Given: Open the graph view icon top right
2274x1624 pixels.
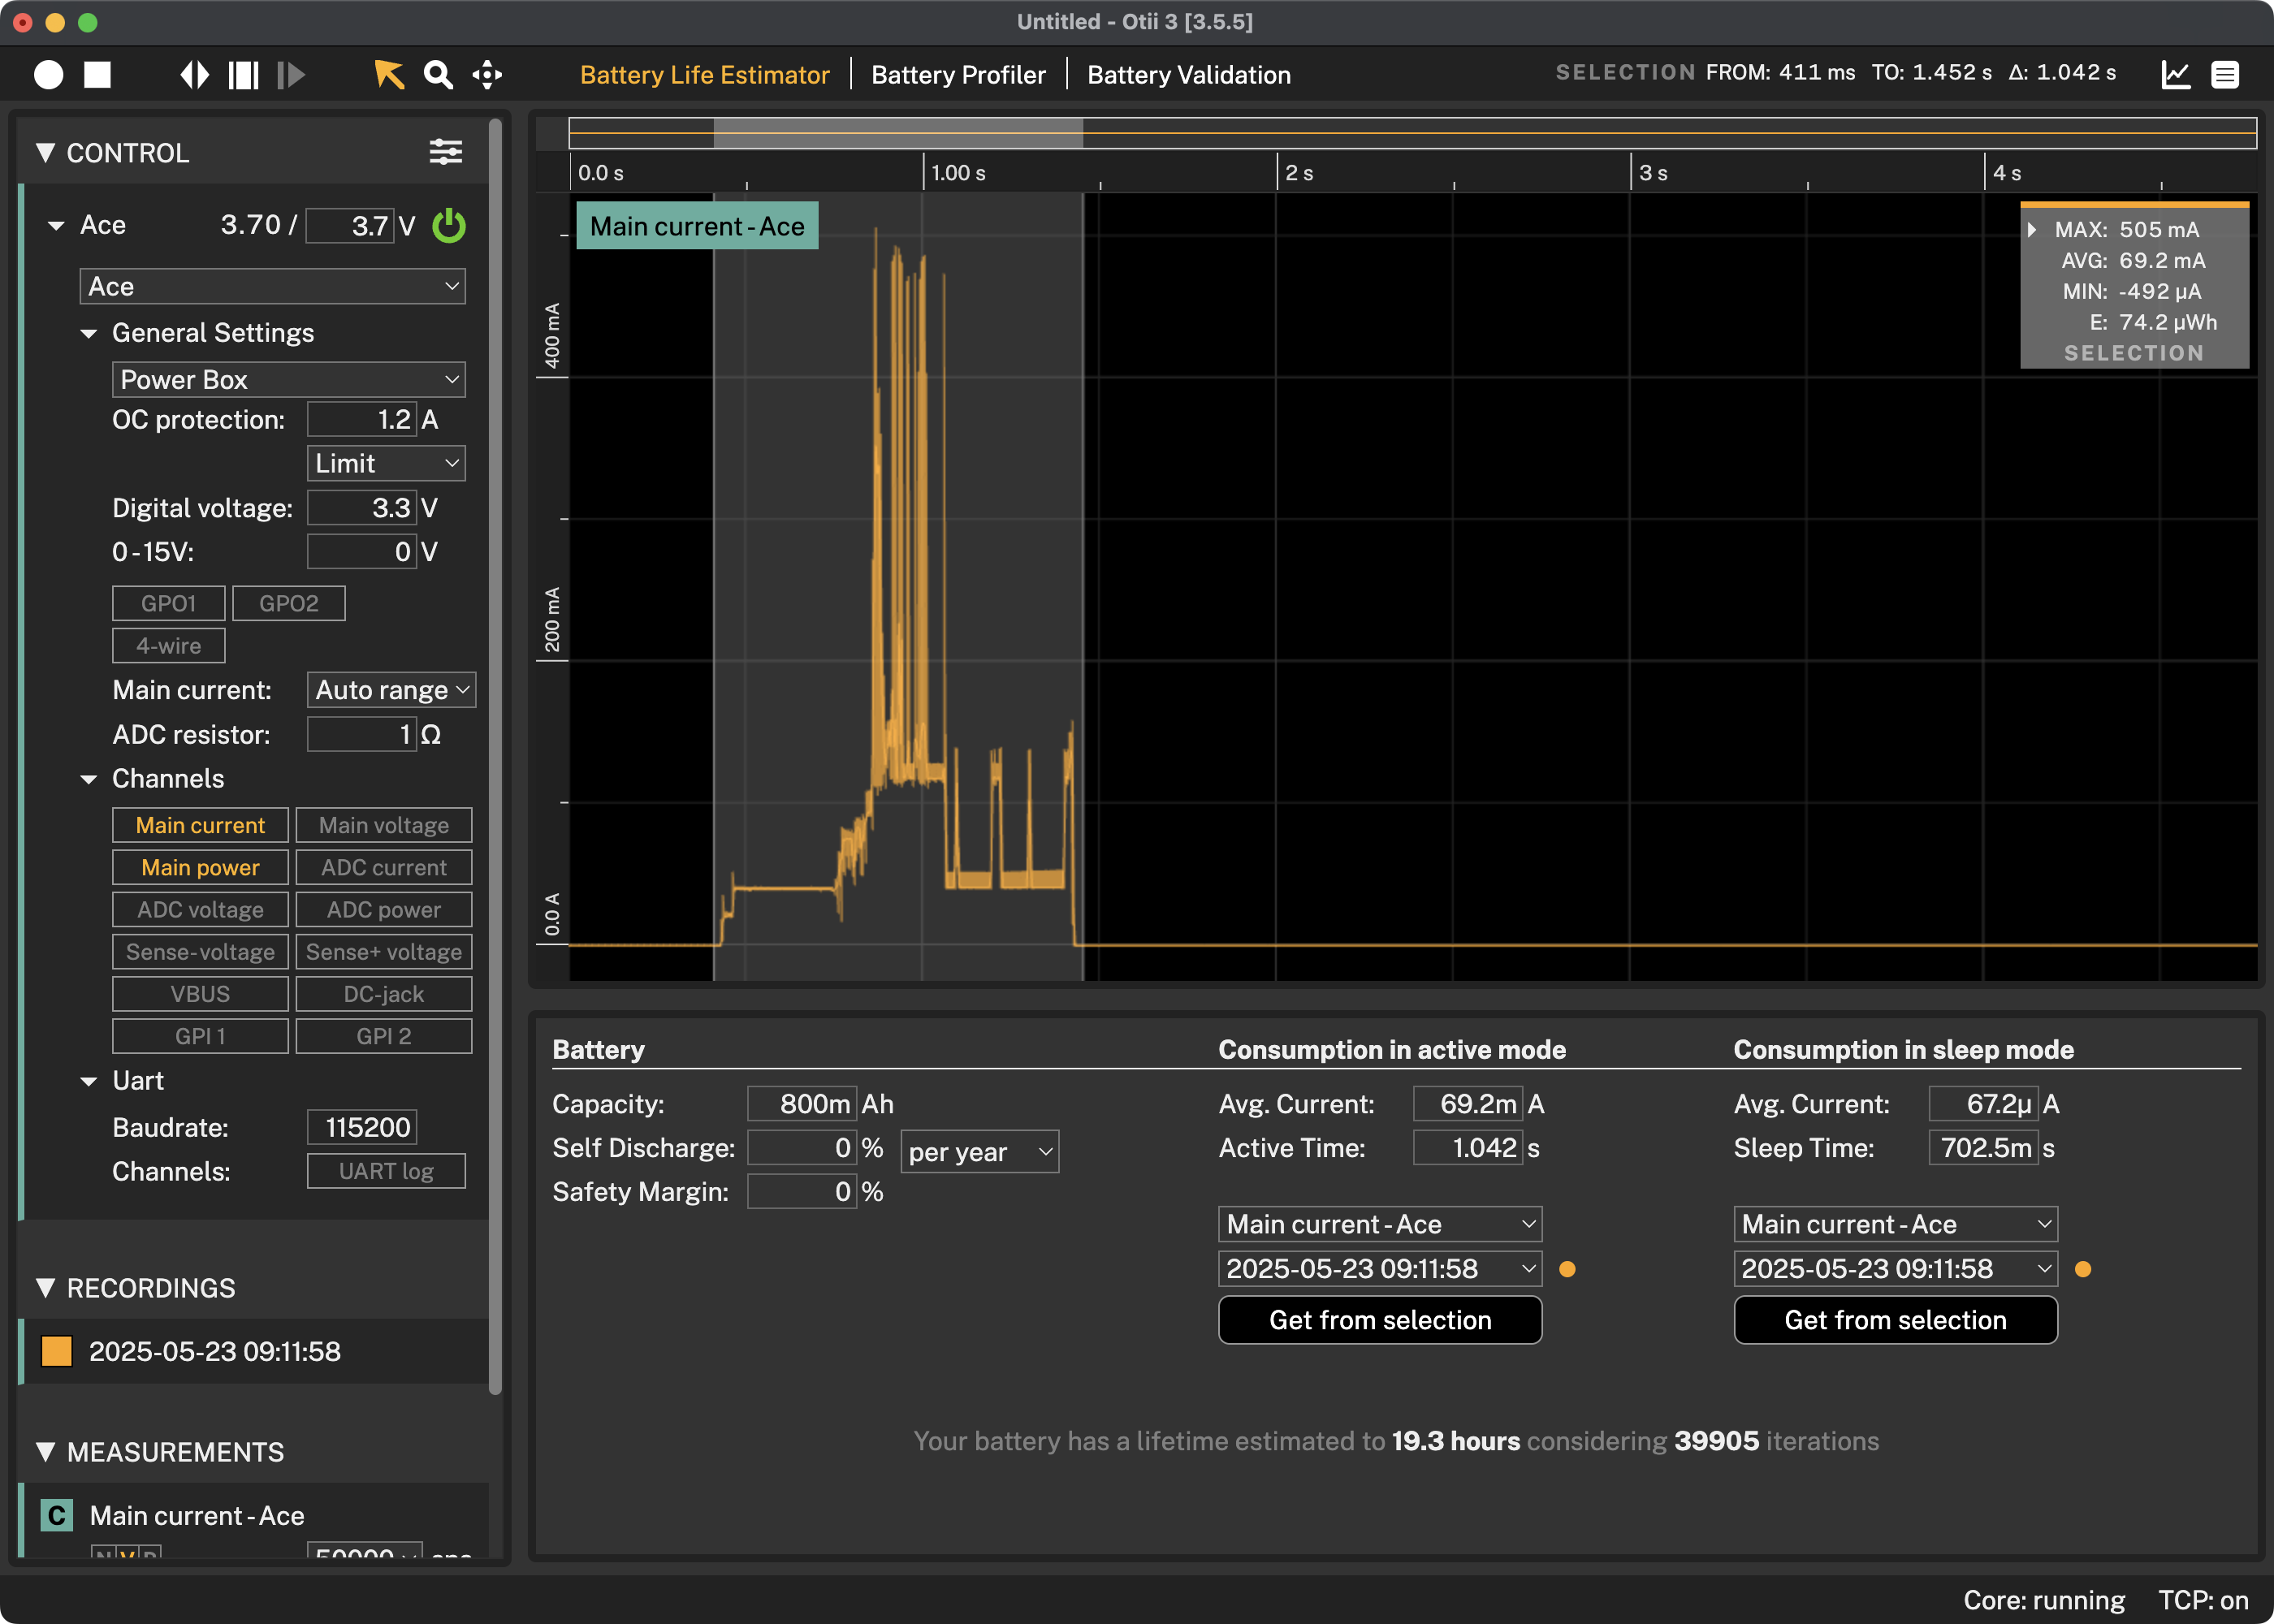Looking at the screenshot, I should (x=2176, y=75).
